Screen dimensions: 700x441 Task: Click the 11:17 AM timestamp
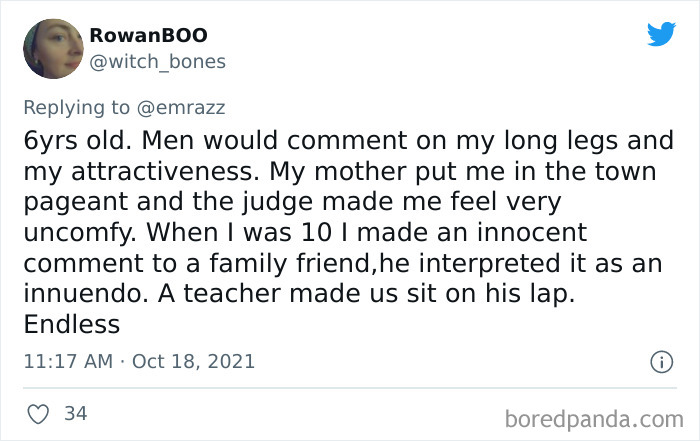pos(67,361)
